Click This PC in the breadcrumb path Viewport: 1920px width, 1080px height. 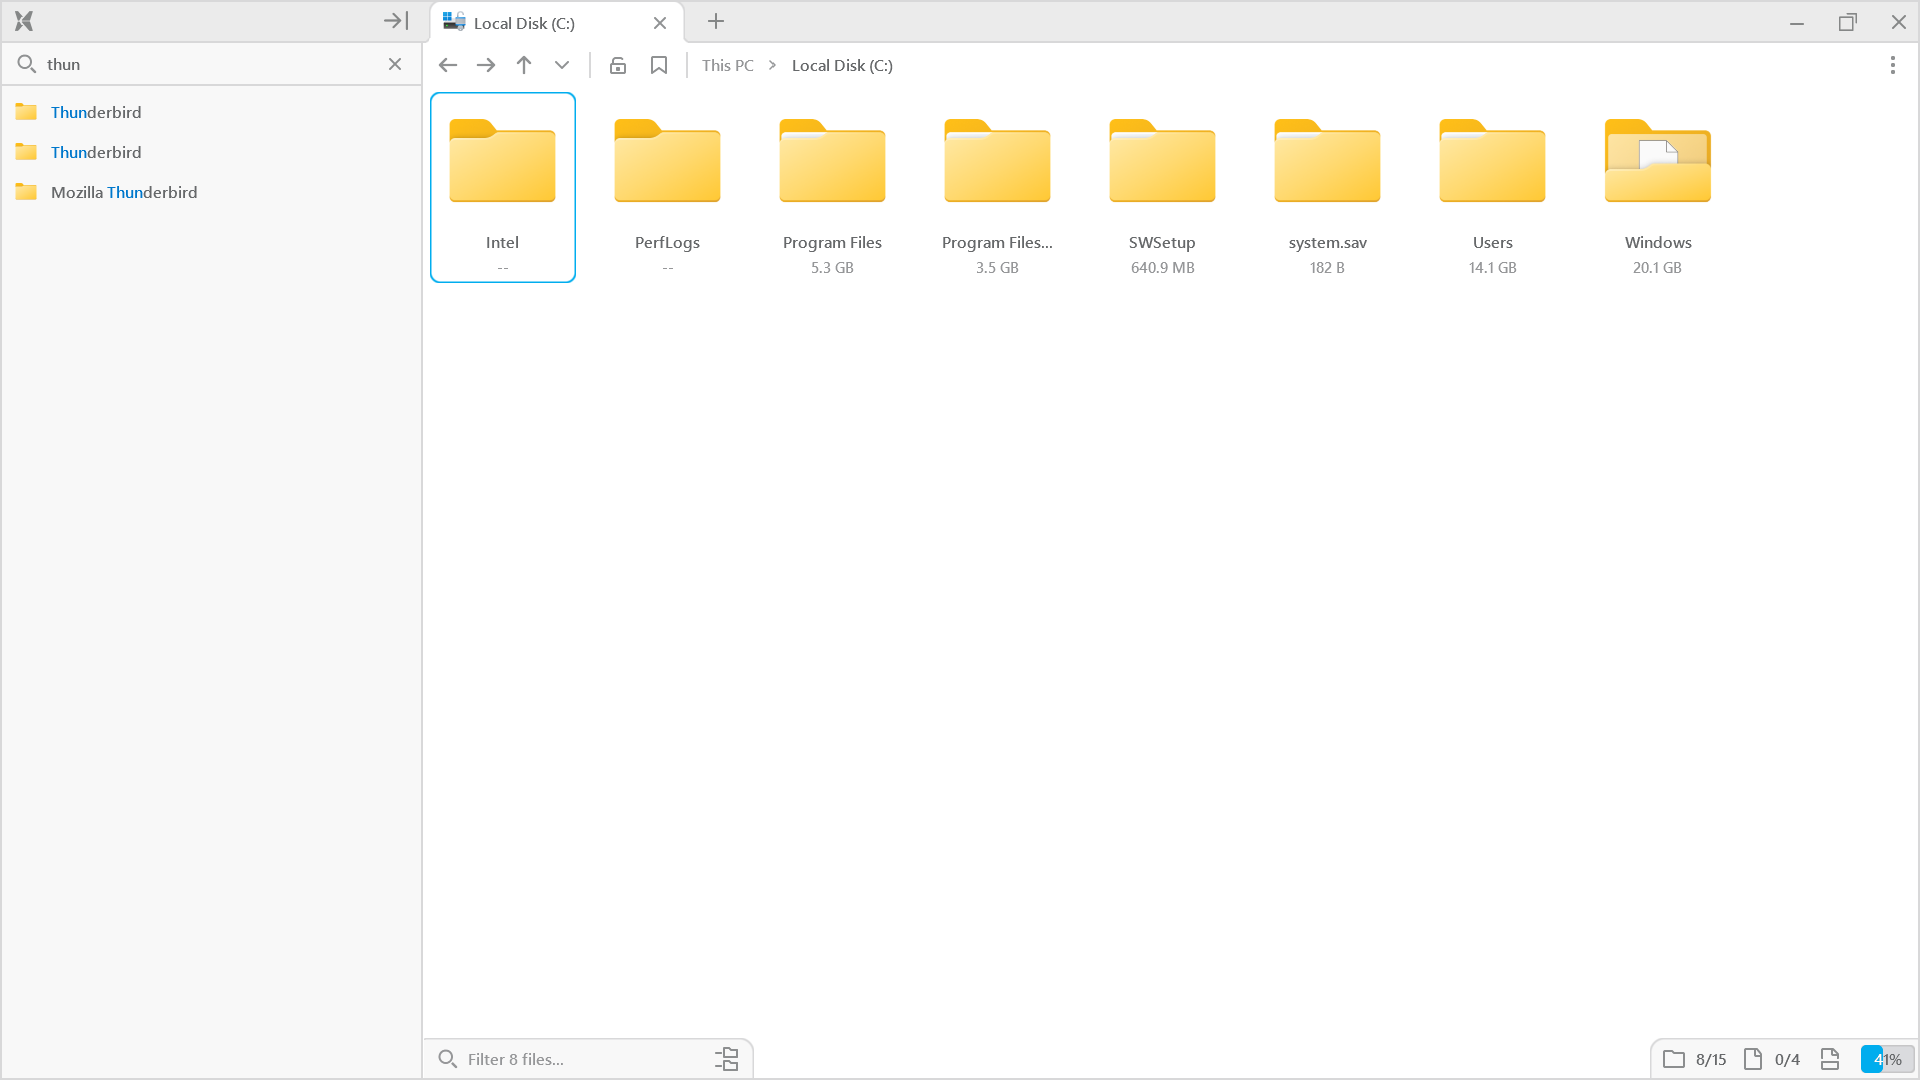click(x=727, y=64)
